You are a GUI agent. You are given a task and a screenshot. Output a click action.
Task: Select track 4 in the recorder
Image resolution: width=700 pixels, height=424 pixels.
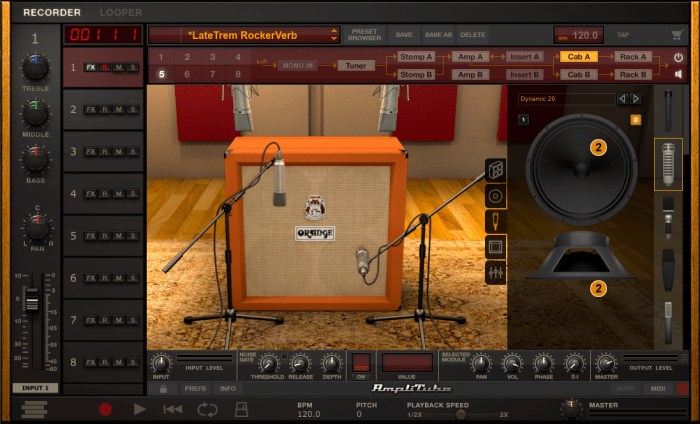point(103,194)
